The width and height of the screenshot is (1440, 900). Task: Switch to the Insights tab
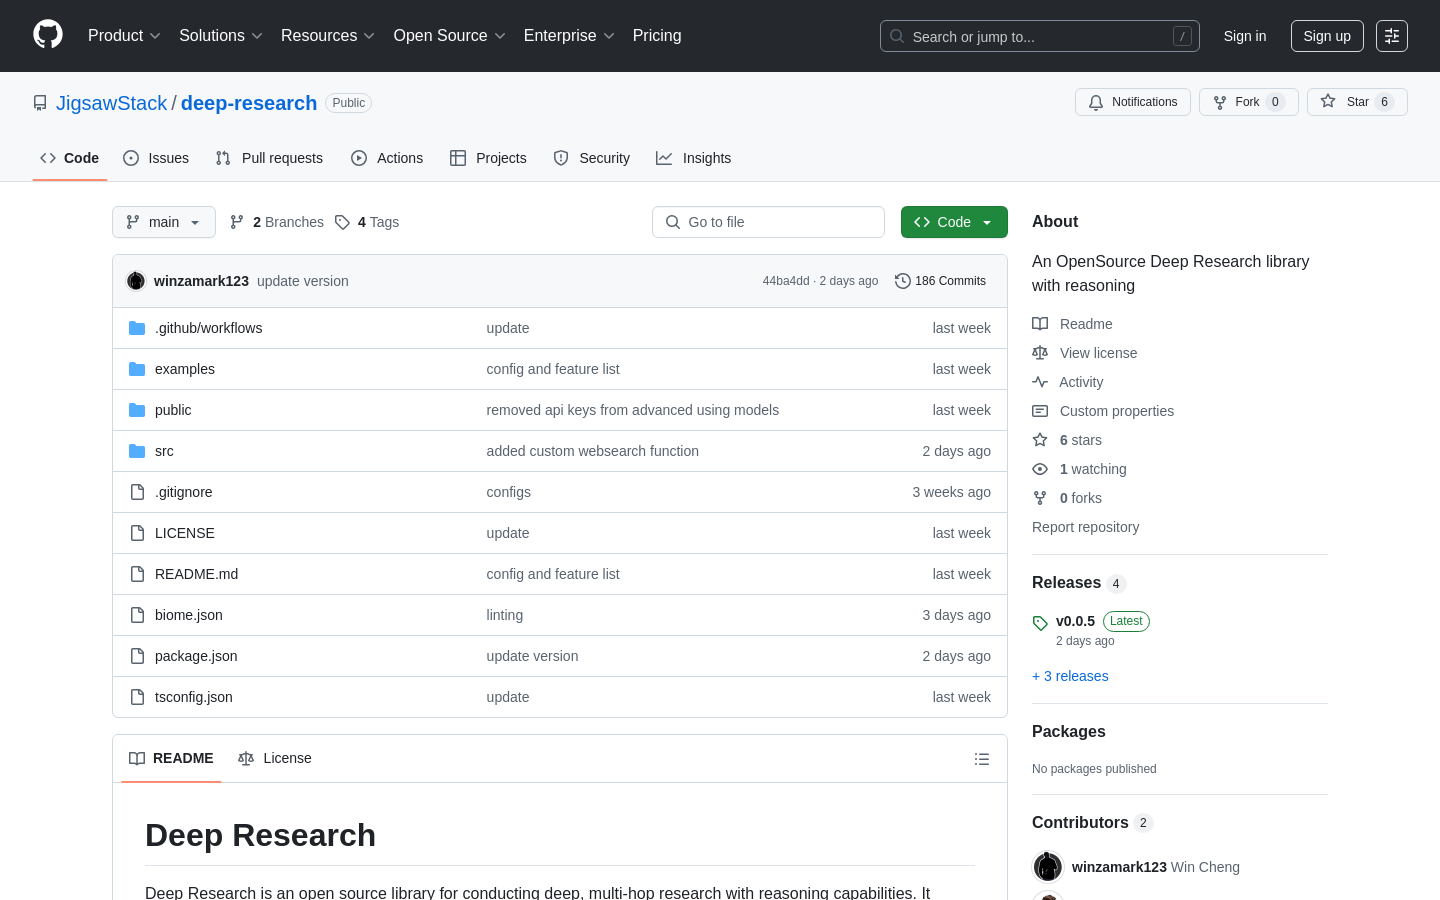pyautogui.click(x=694, y=158)
